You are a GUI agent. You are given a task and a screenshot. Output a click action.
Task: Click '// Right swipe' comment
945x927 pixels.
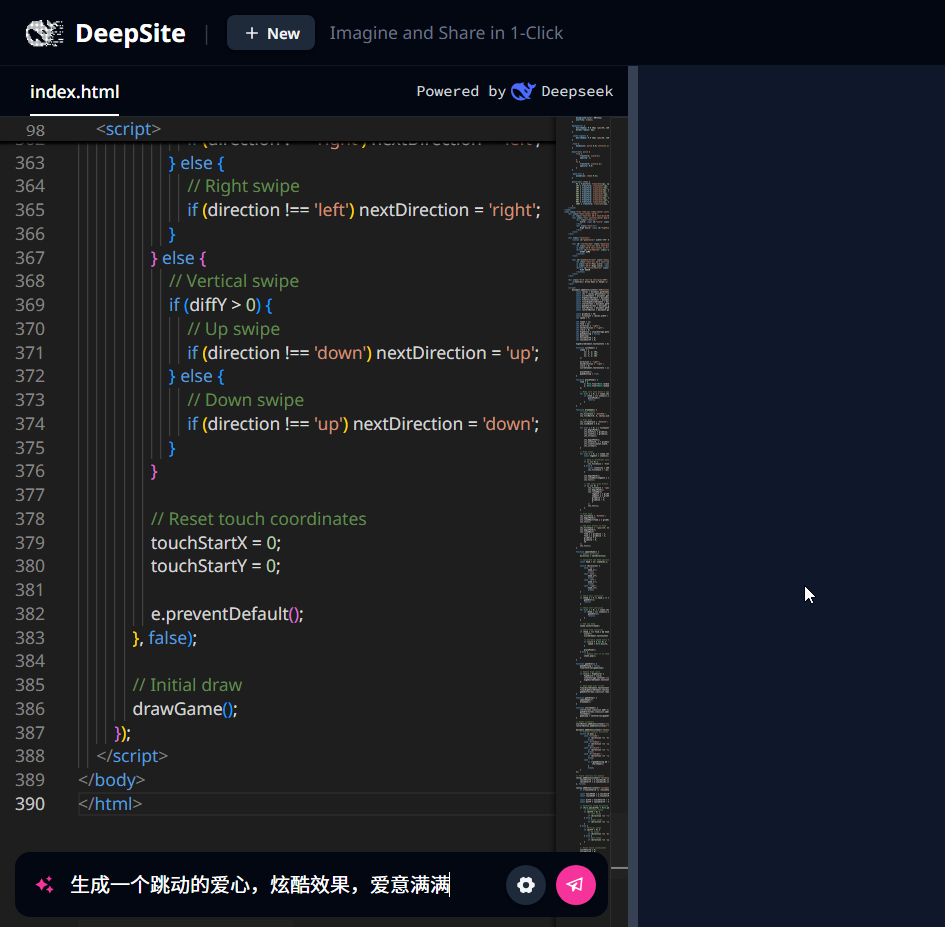point(243,186)
